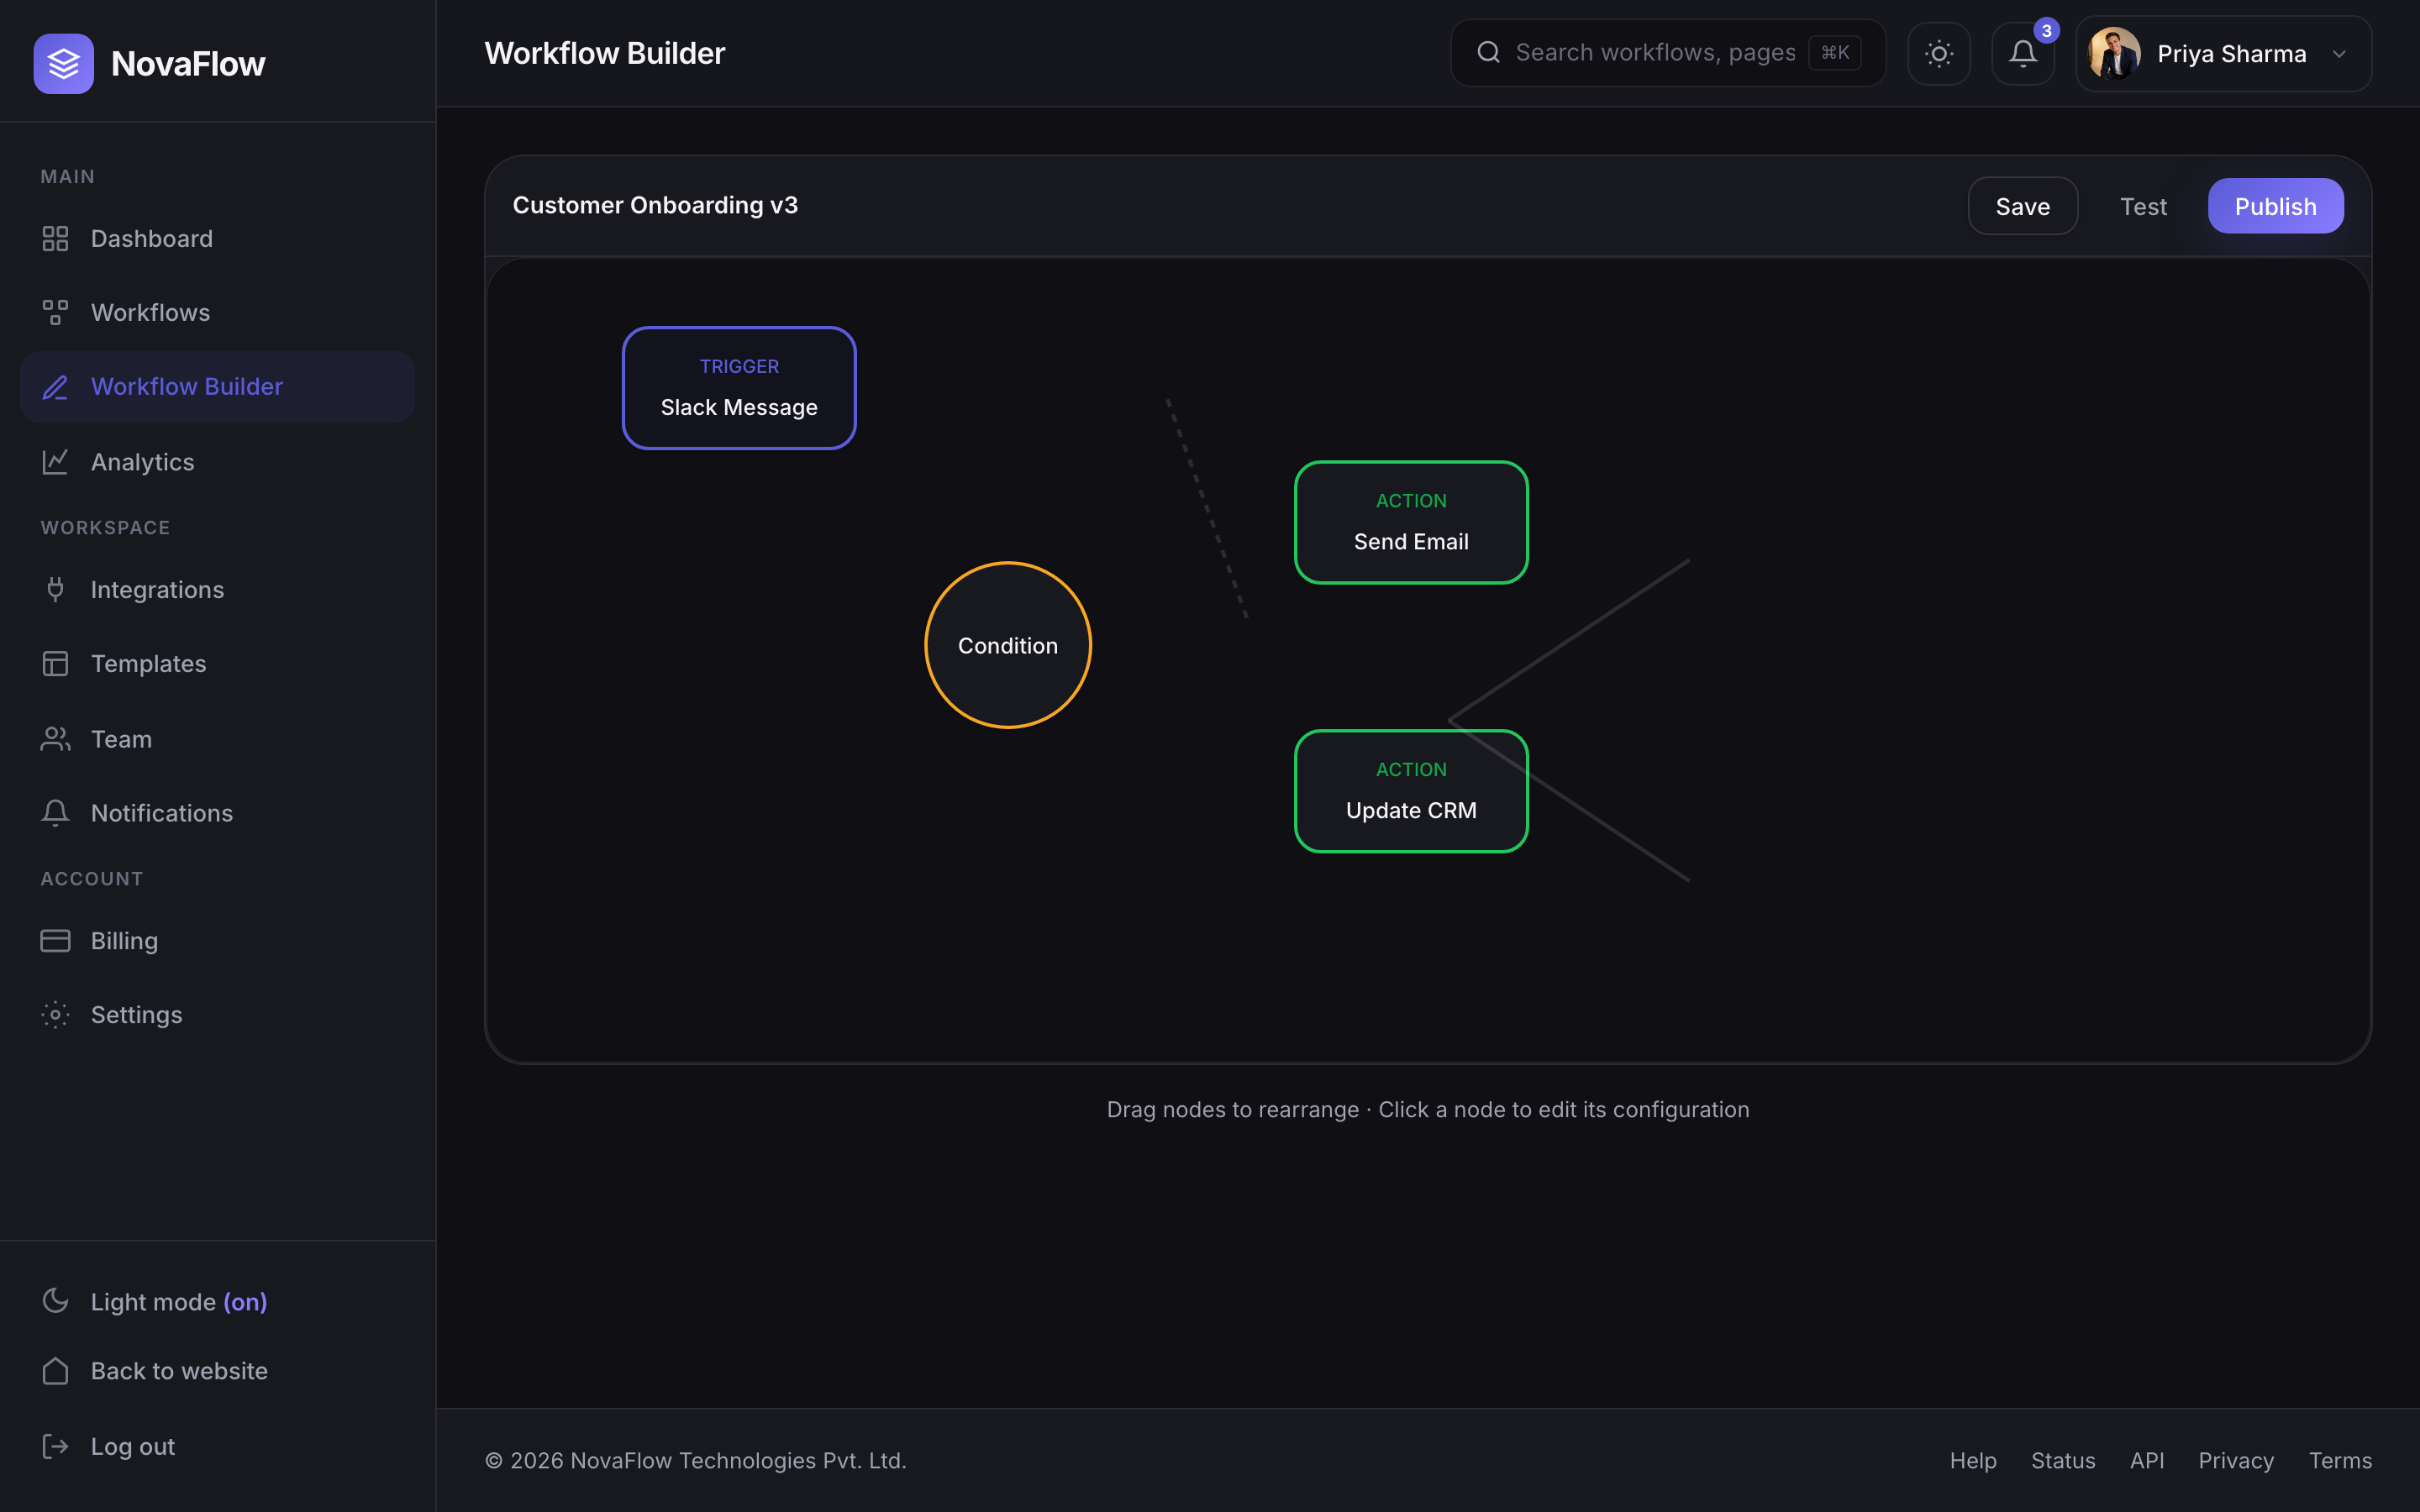Select the Condition node
Screen dimensions: 2420x1512
[x=1008, y=645]
